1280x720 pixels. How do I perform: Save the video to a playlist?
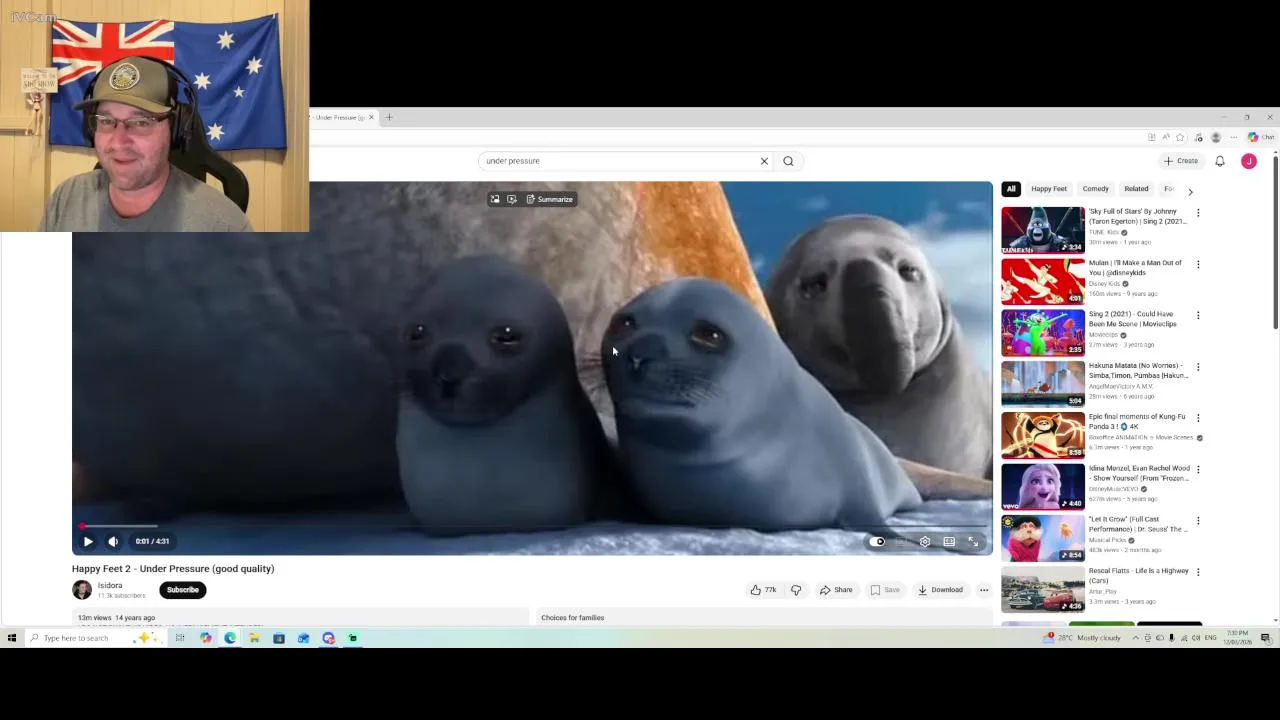(885, 590)
